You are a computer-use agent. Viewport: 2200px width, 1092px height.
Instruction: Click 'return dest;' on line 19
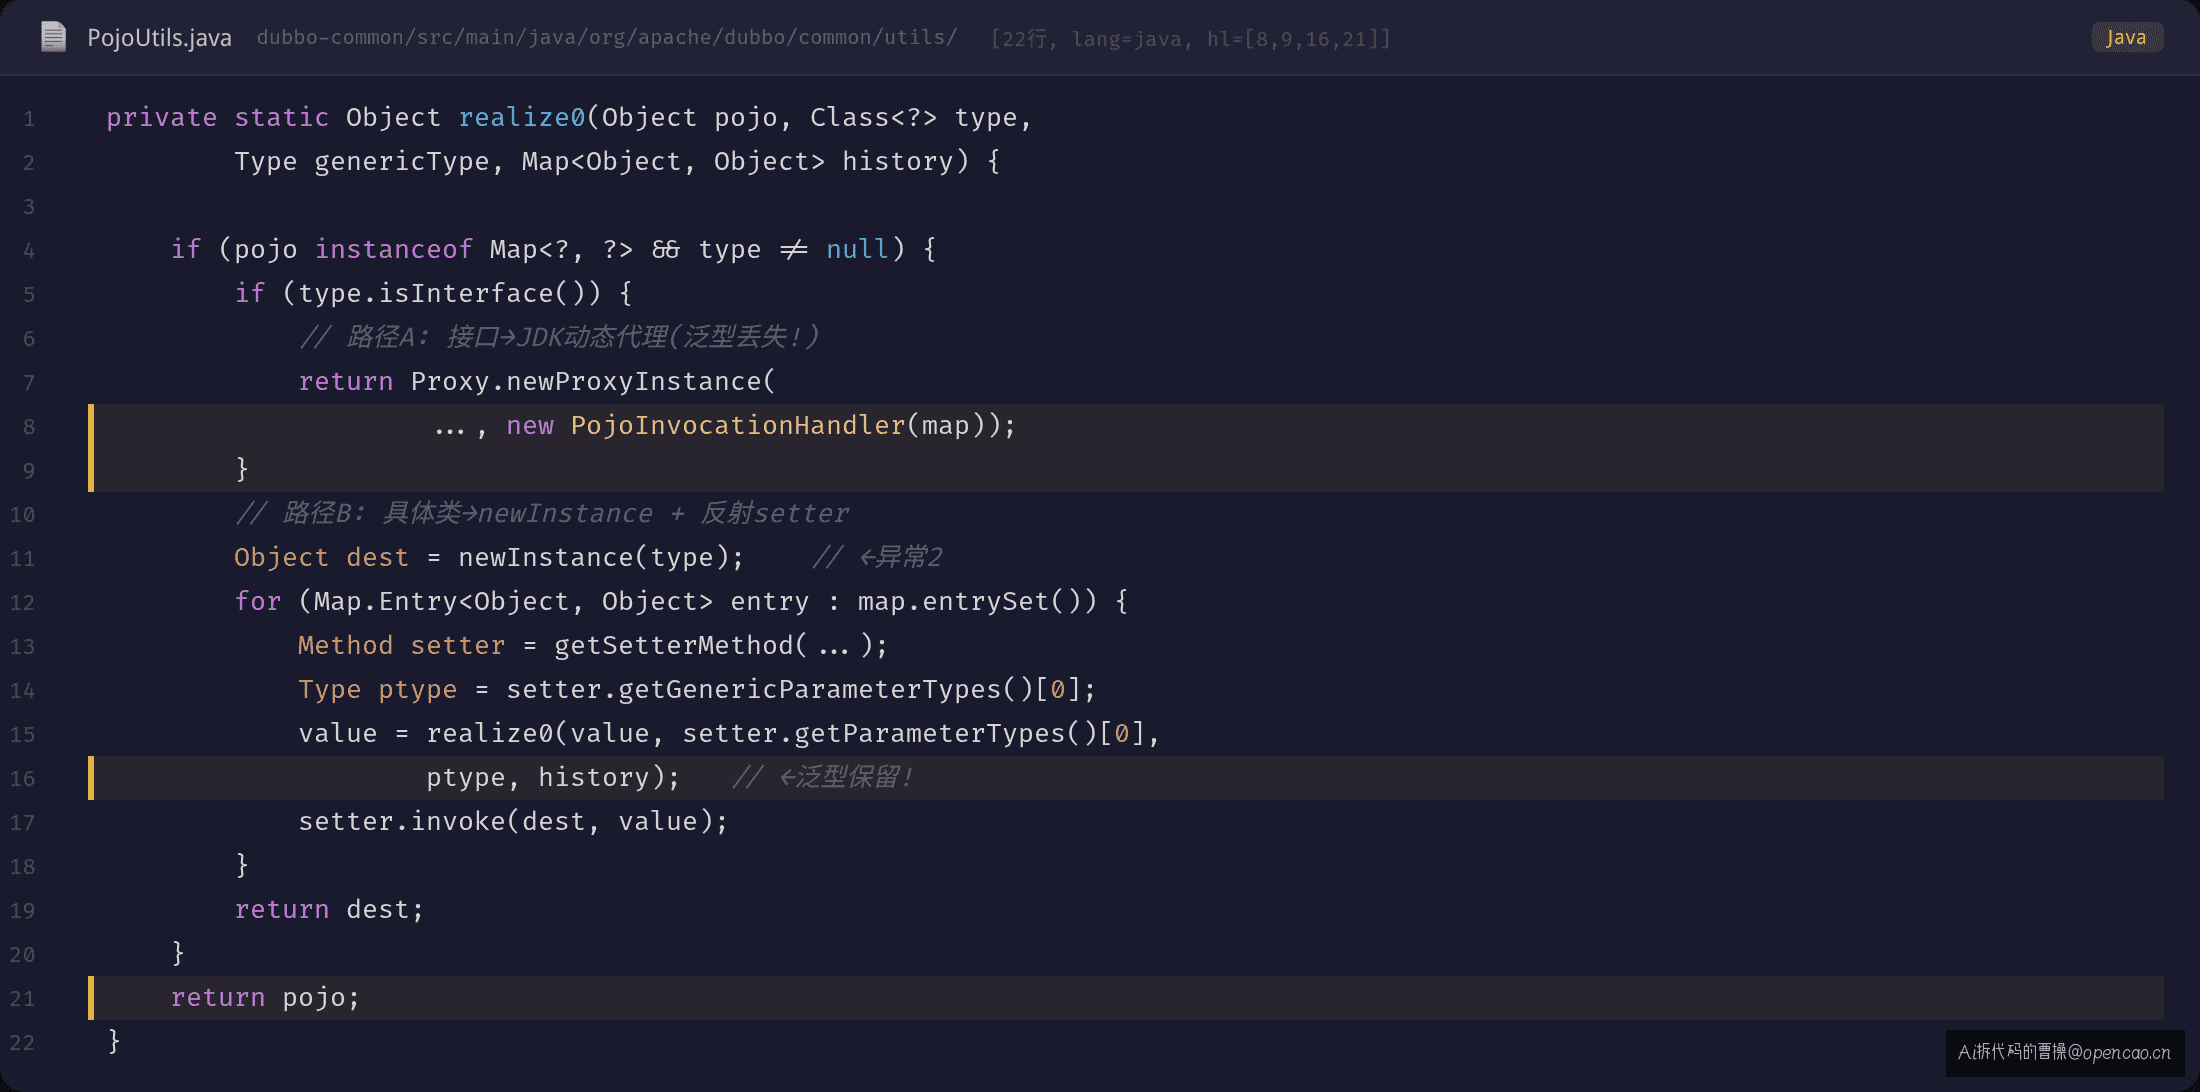pos(330,909)
